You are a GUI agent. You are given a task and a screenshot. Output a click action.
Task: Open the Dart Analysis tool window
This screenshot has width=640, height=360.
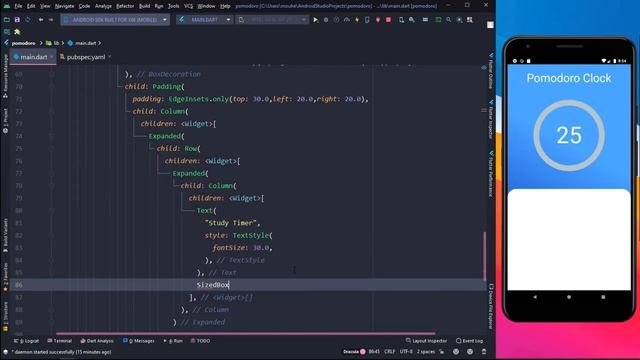click(97, 340)
